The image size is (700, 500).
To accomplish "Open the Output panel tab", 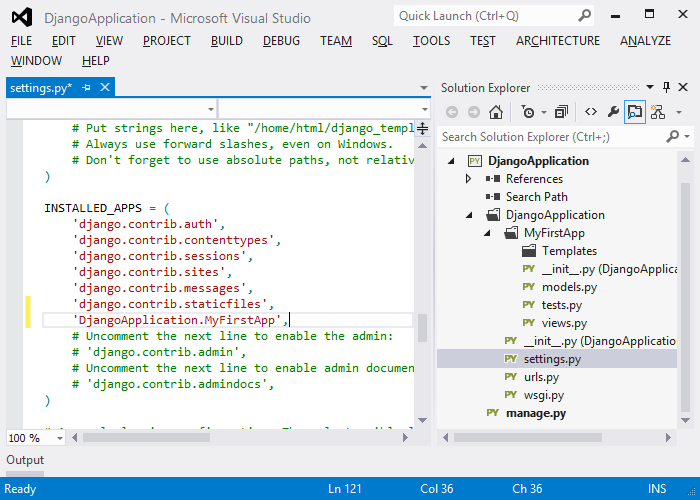I will click(x=25, y=460).
